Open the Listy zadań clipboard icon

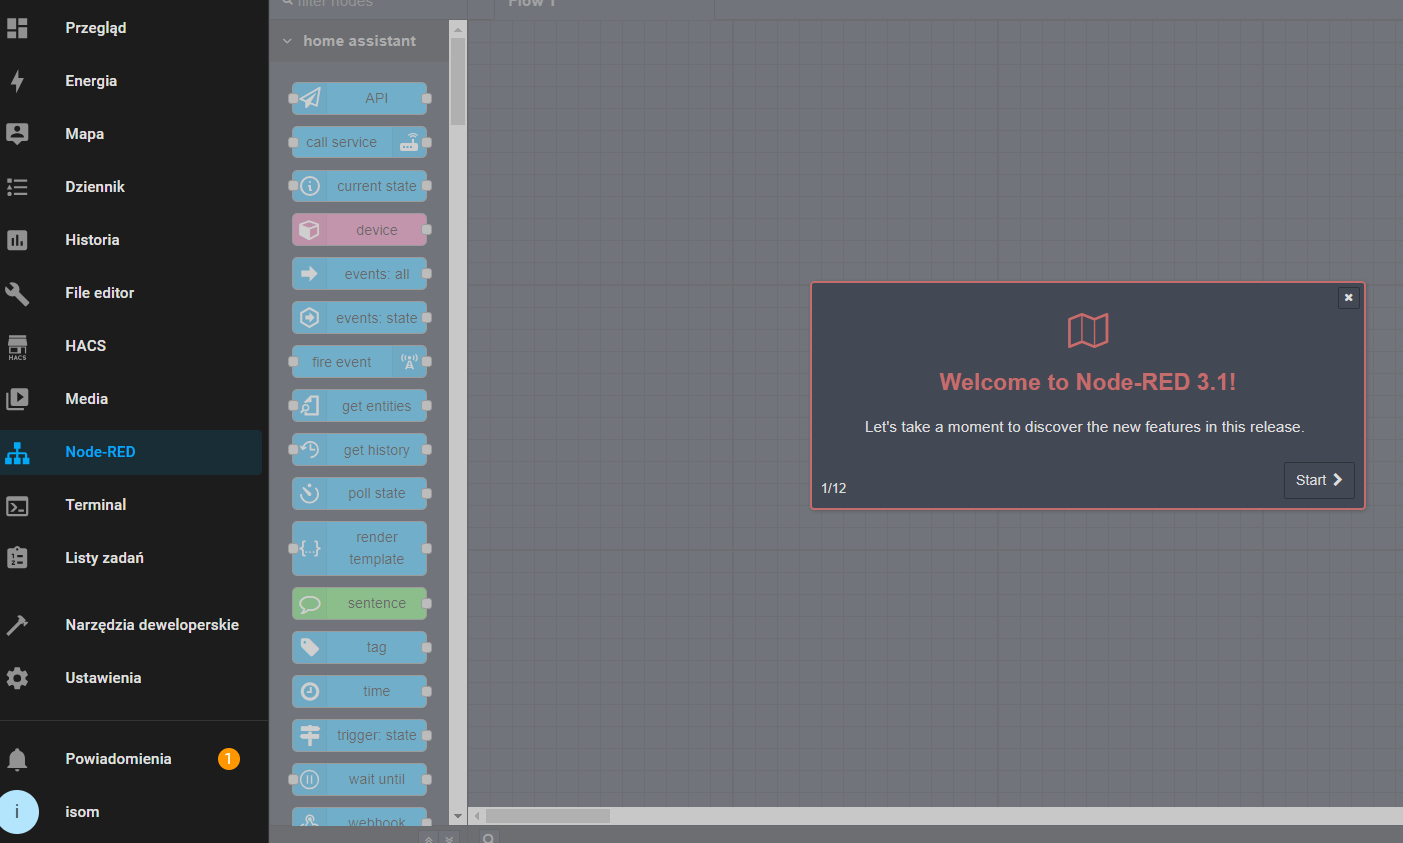tap(17, 558)
